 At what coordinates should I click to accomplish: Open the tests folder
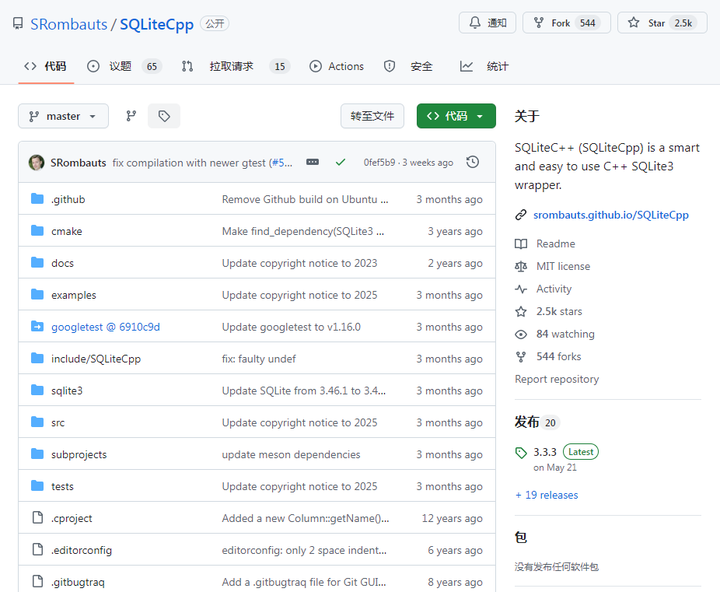pos(62,486)
